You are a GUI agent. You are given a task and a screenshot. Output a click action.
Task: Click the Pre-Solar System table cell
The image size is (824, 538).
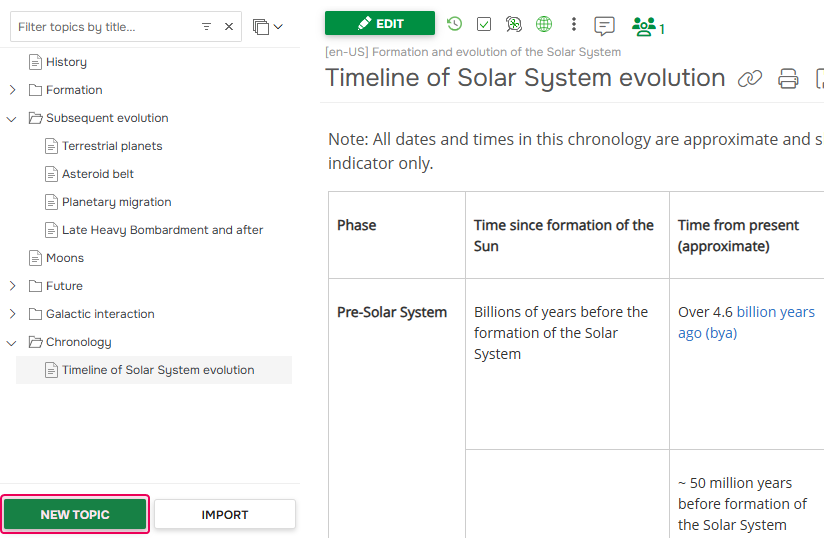(397, 408)
